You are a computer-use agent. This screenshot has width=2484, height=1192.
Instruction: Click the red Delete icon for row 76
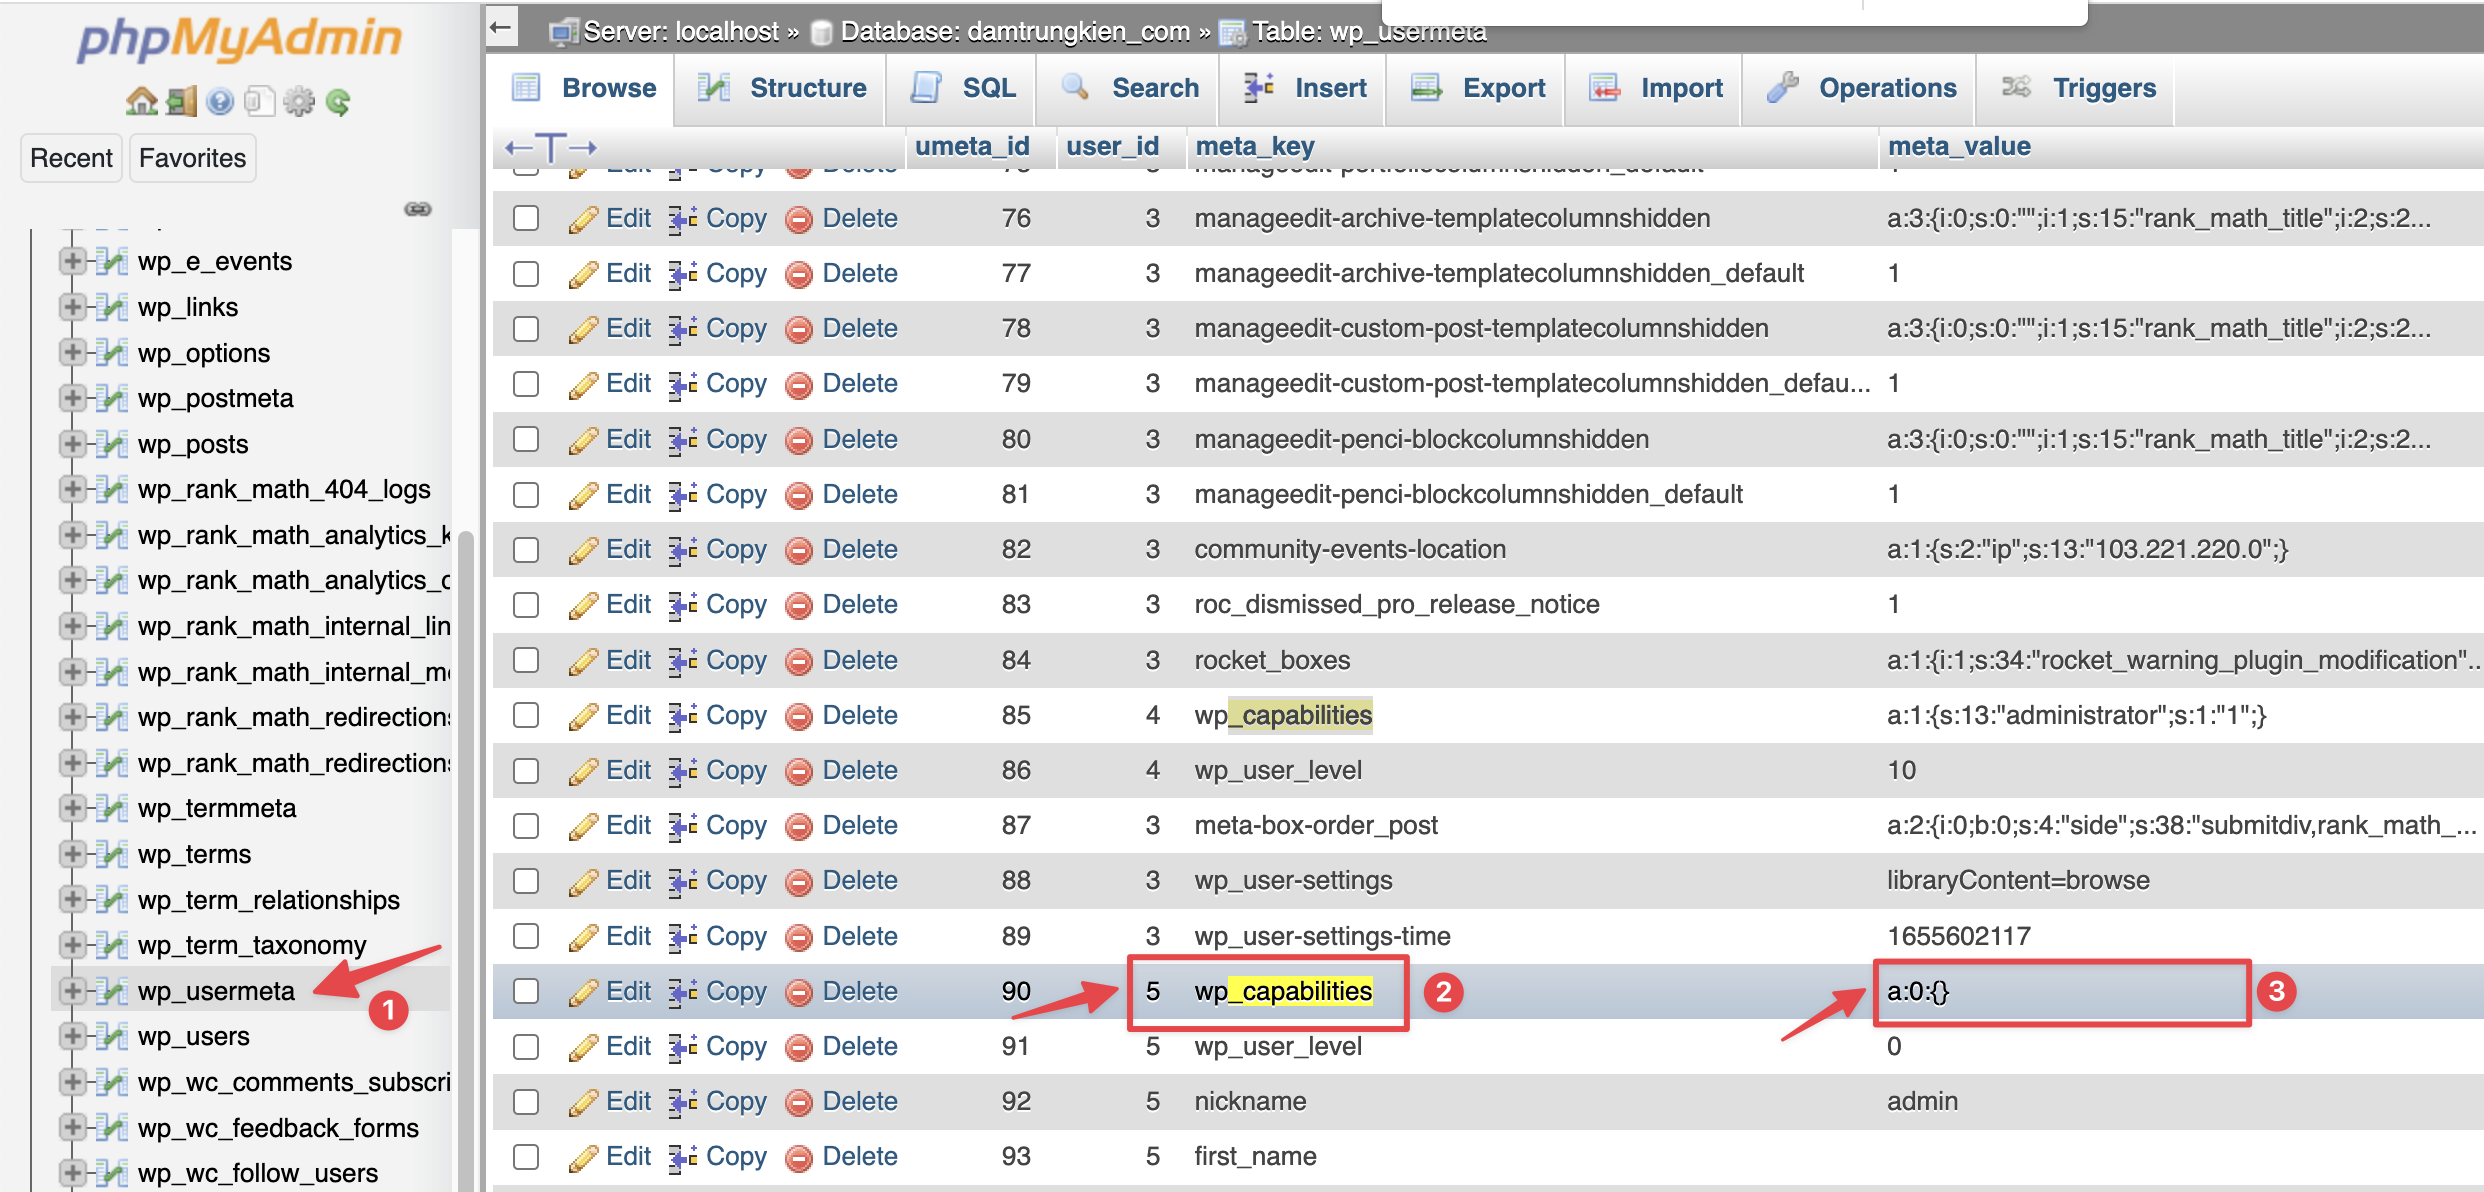coord(799,219)
